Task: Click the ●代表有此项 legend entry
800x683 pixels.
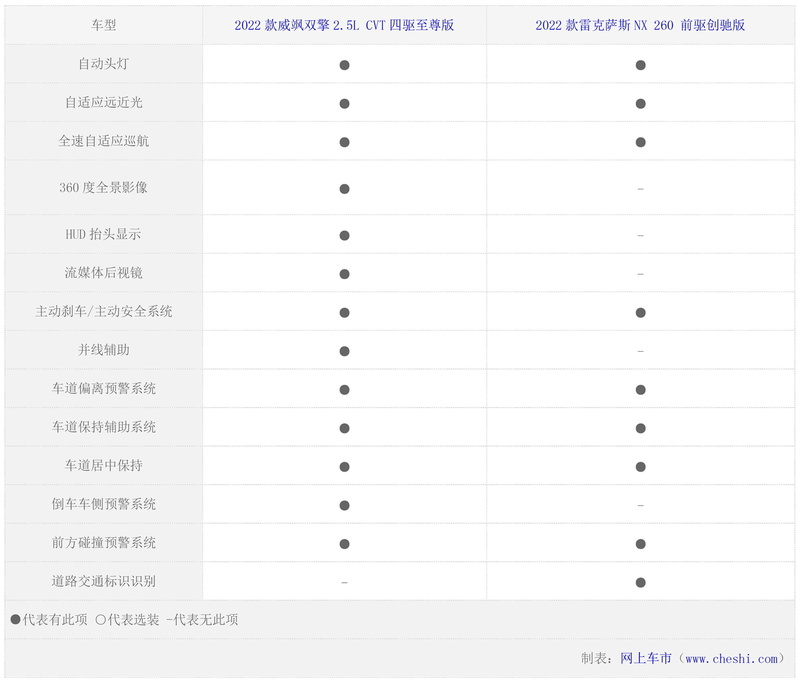Action: tap(49, 620)
